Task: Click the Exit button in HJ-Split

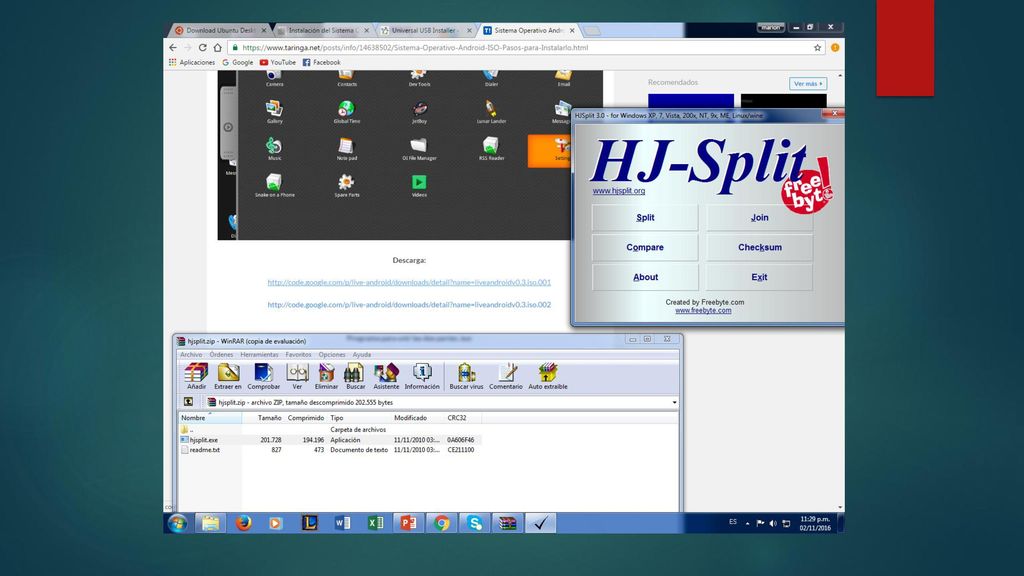Action: (760, 277)
